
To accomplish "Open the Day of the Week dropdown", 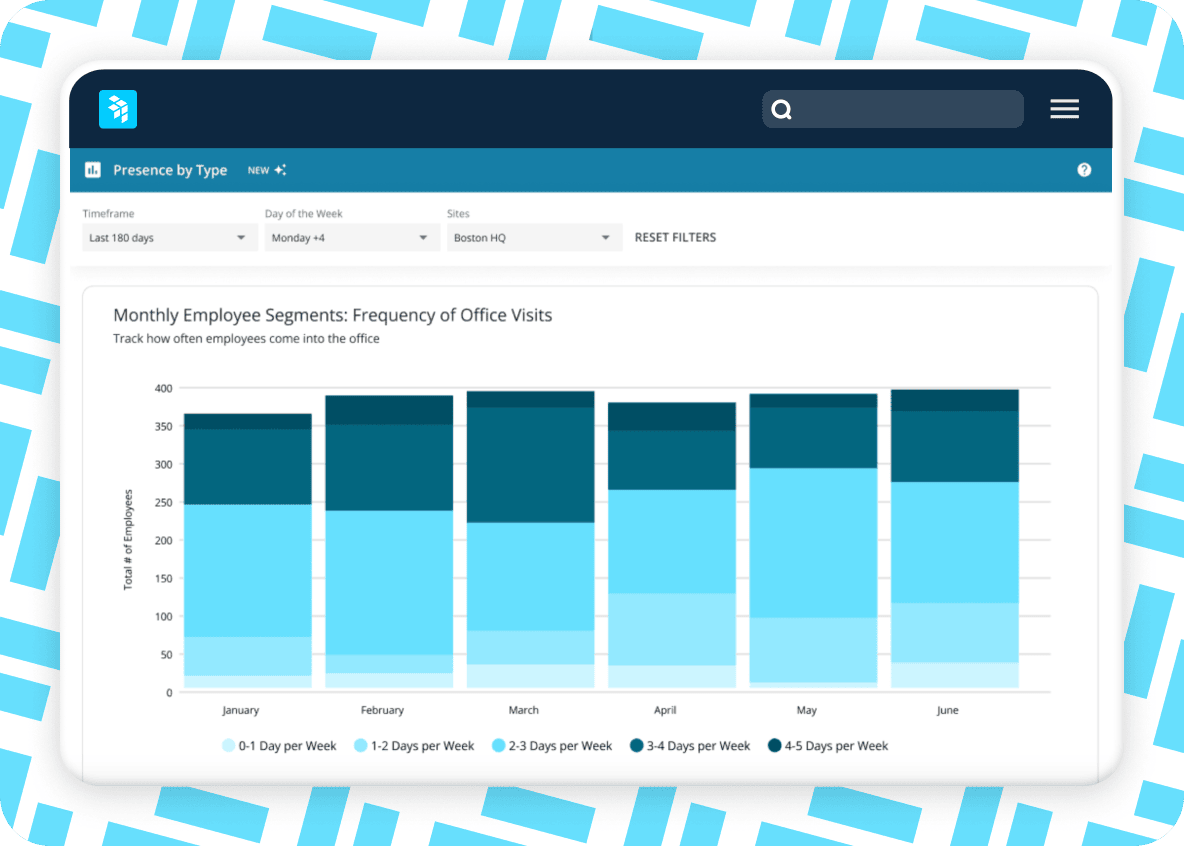I will point(351,237).
